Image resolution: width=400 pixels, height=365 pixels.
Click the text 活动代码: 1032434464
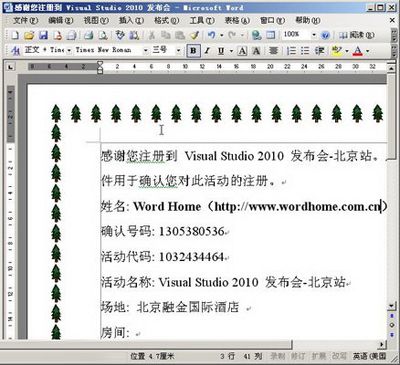point(163,257)
